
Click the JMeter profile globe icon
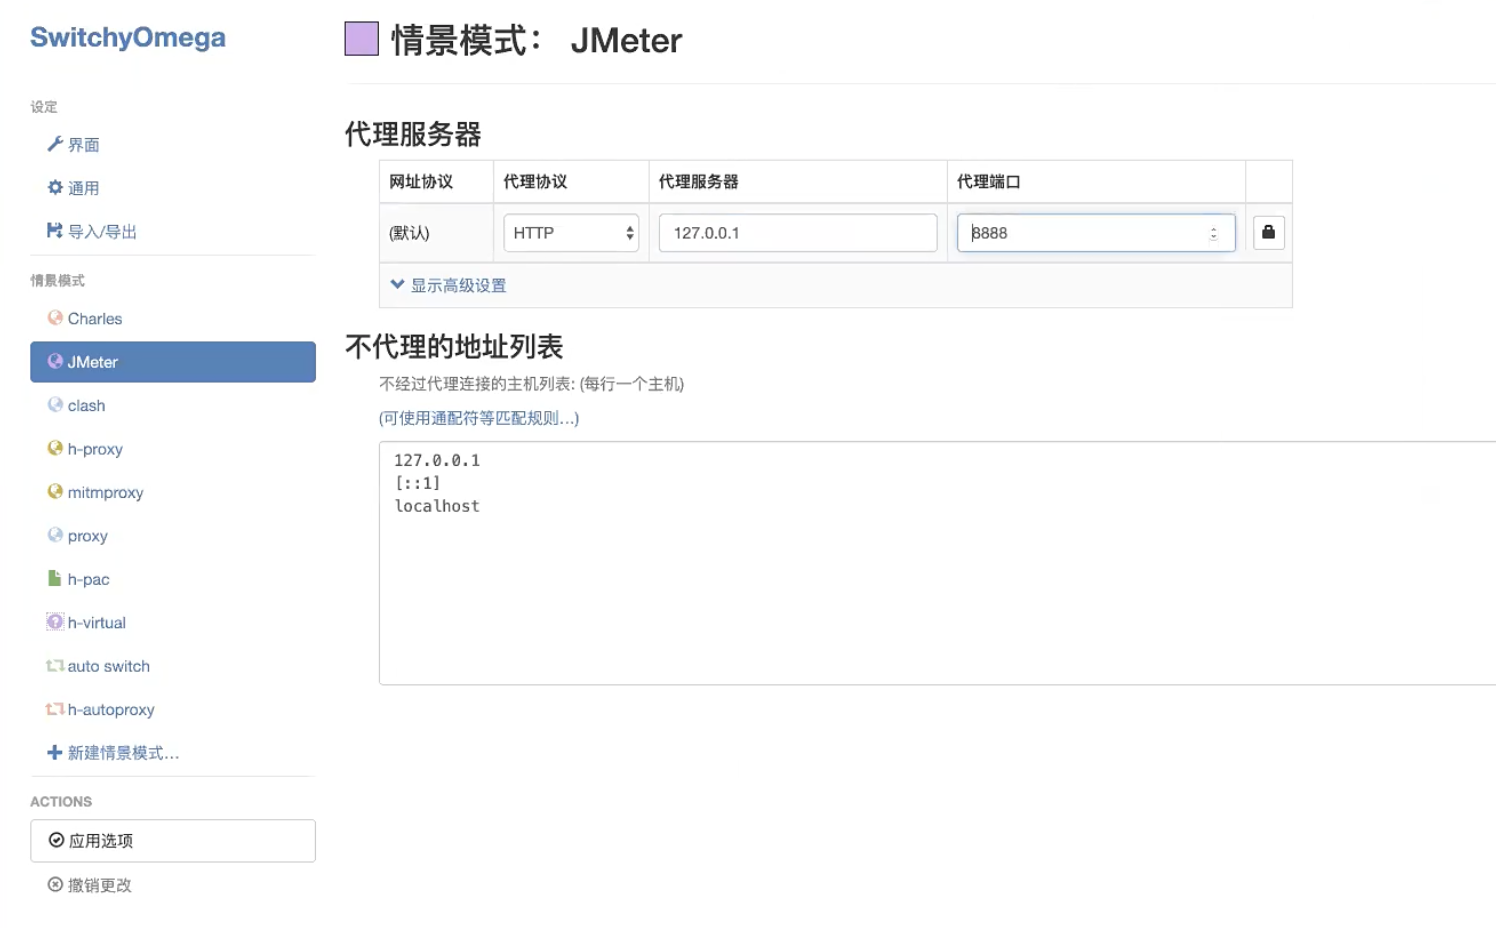(x=55, y=361)
